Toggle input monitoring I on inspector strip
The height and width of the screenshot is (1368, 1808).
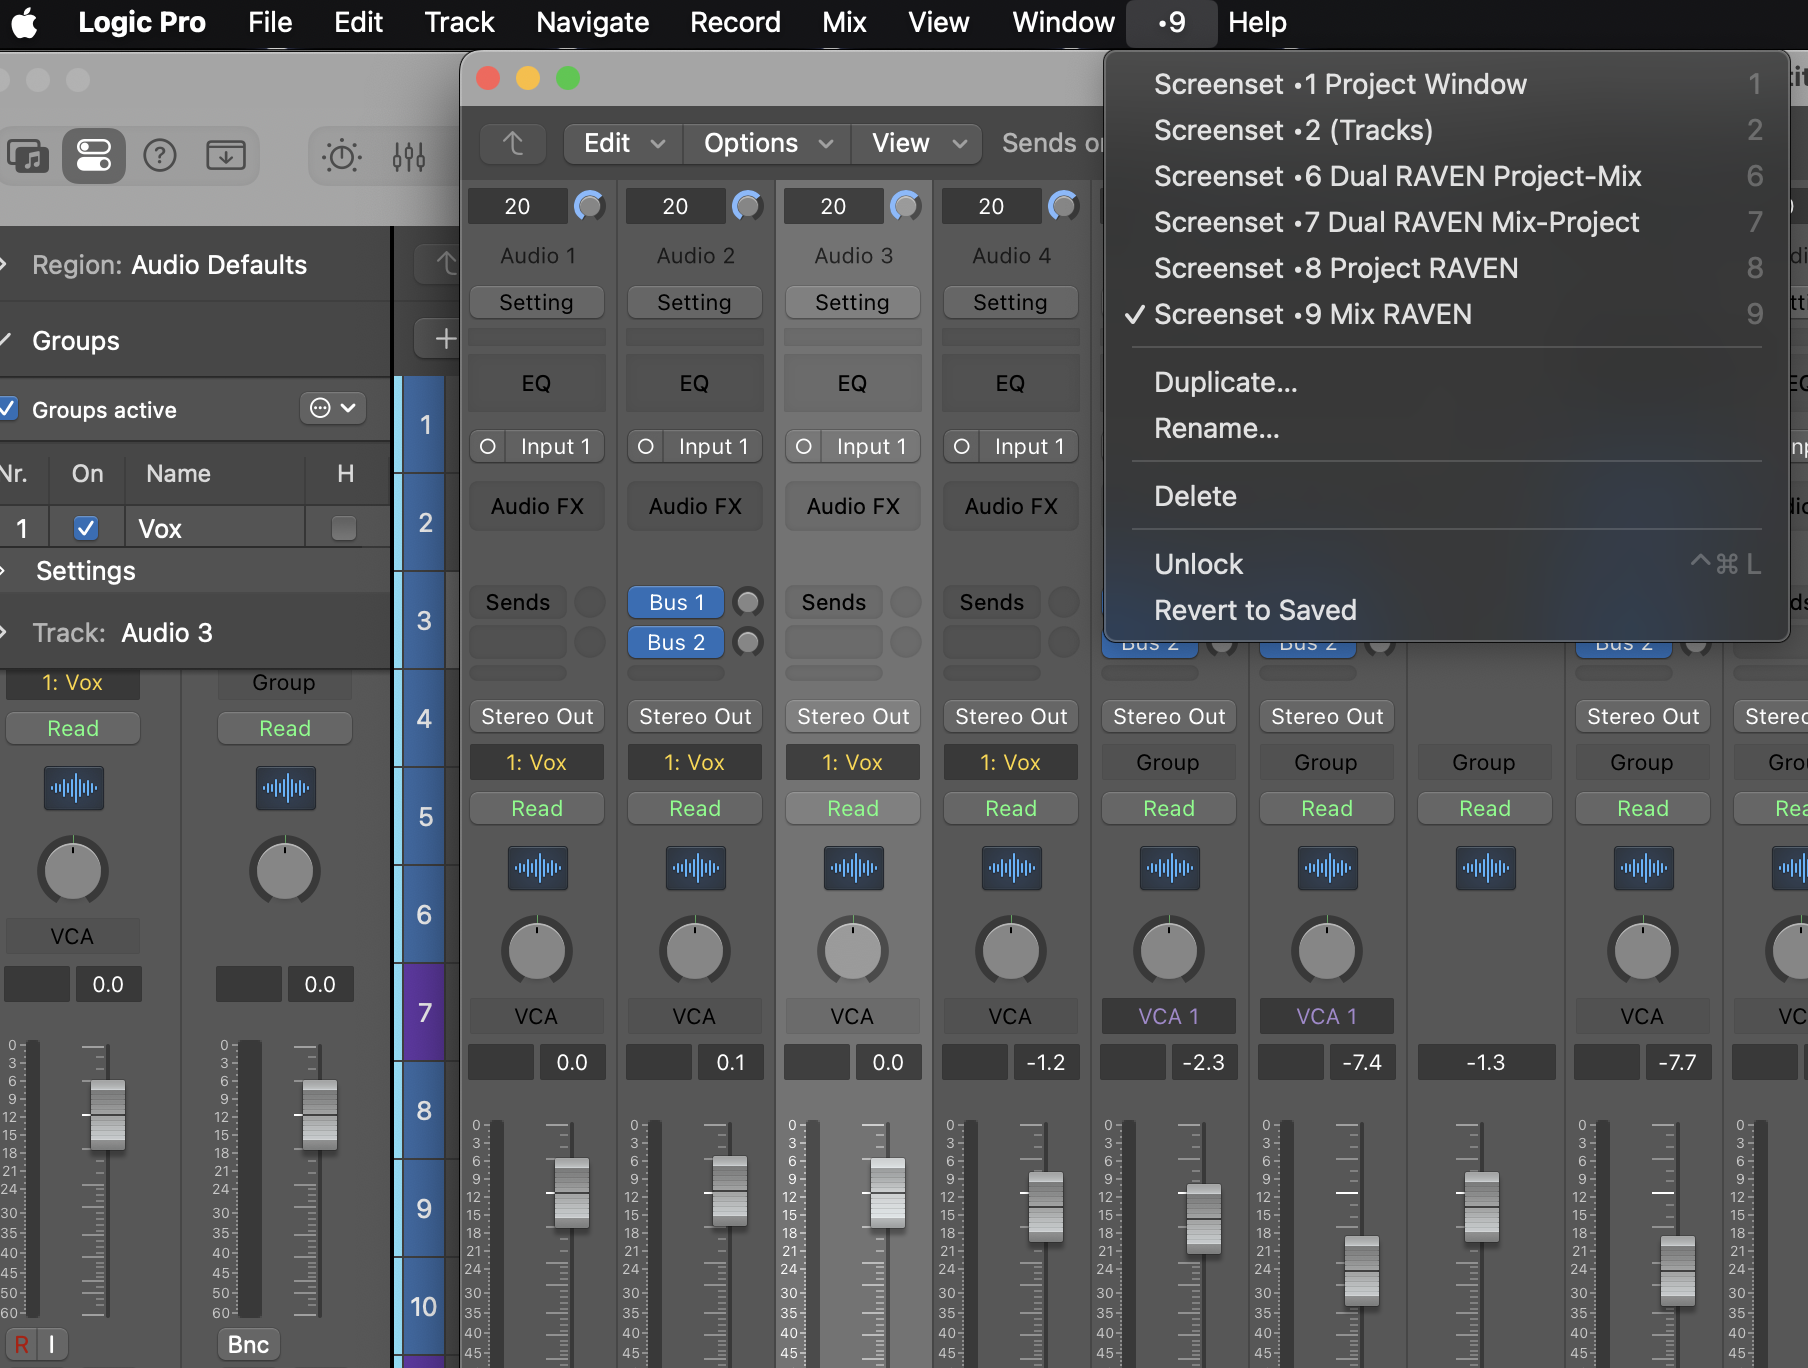click(52, 1344)
